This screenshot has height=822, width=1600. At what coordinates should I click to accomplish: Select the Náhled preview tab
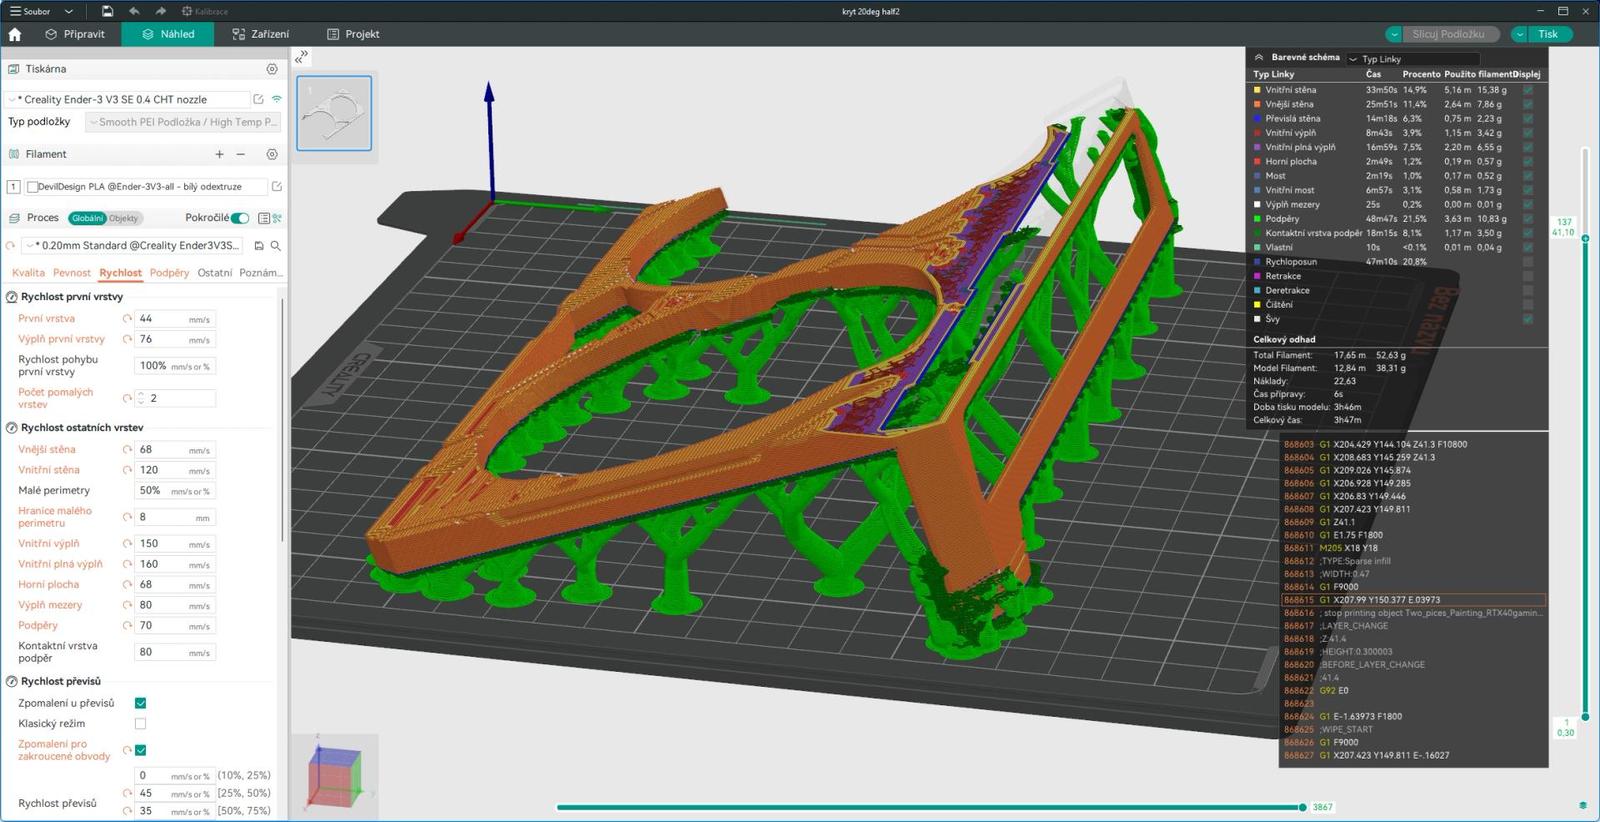(x=168, y=34)
